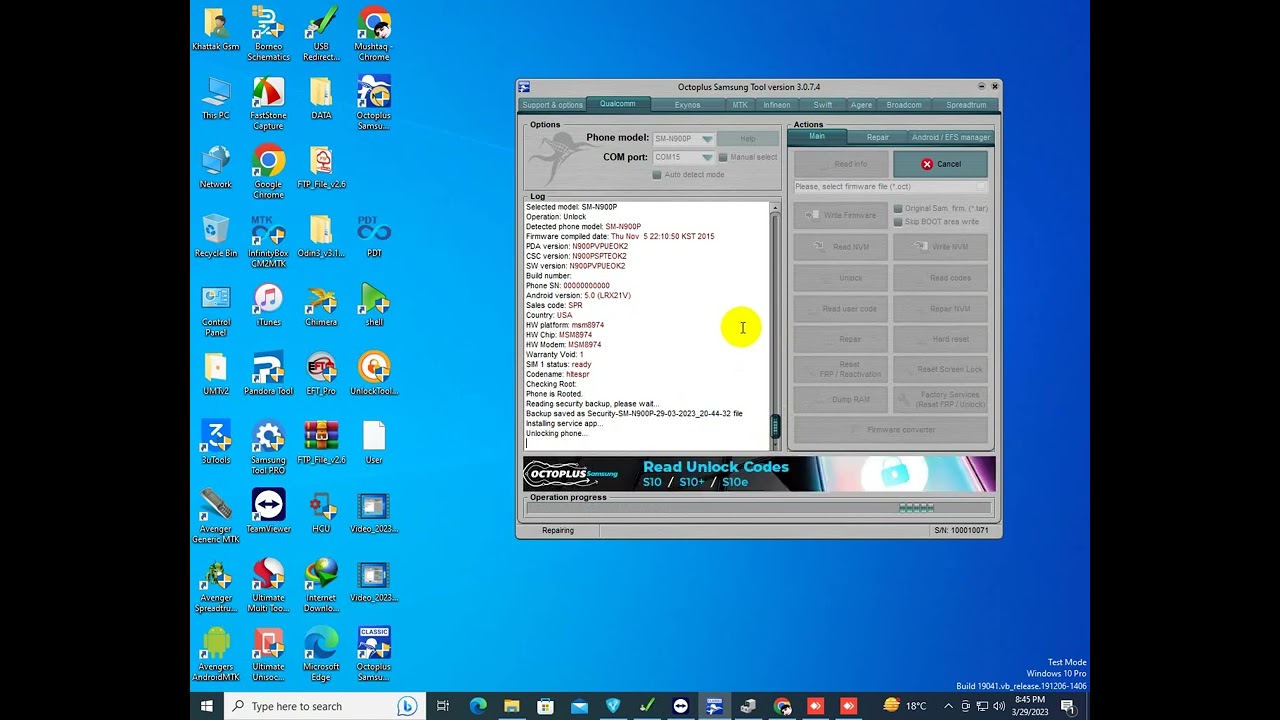
Task: Open the Repair actions tab
Action: pyautogui.click(x=878, y=137)
